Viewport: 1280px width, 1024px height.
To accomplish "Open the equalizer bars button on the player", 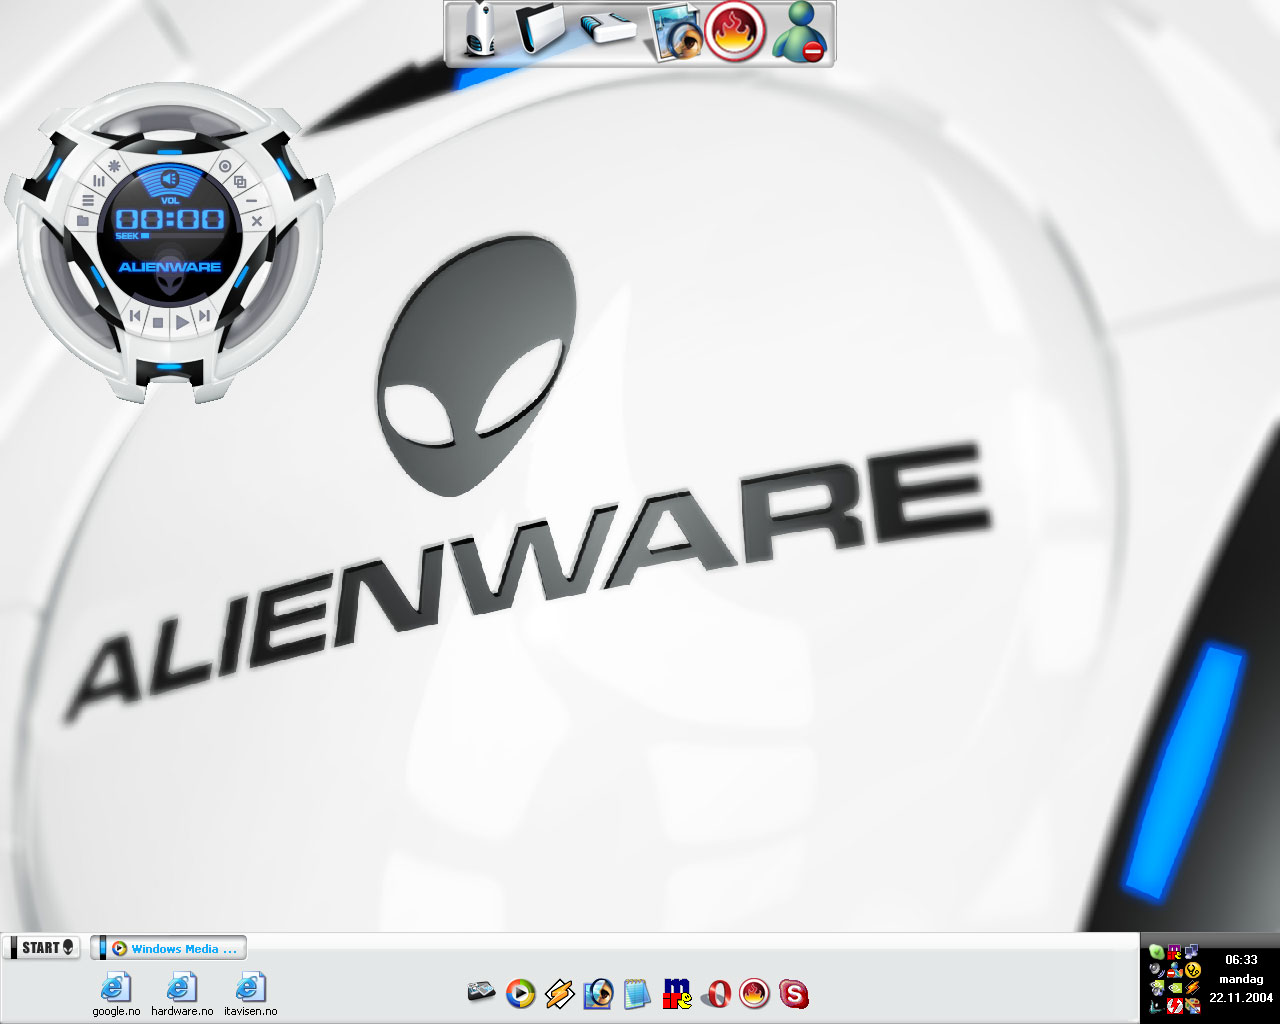I will 98,181.
